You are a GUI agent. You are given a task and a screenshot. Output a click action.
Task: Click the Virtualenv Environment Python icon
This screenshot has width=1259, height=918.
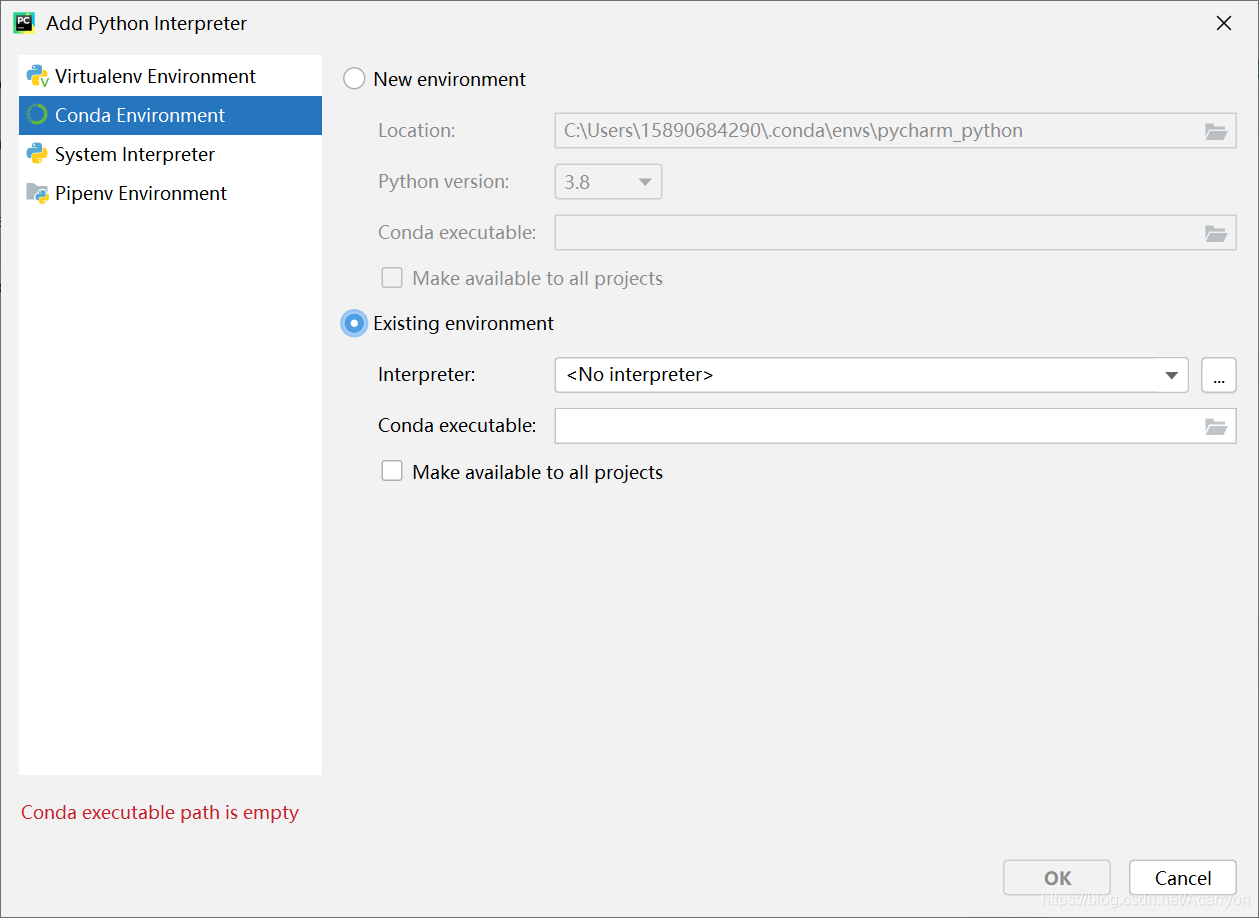point(38,76)
